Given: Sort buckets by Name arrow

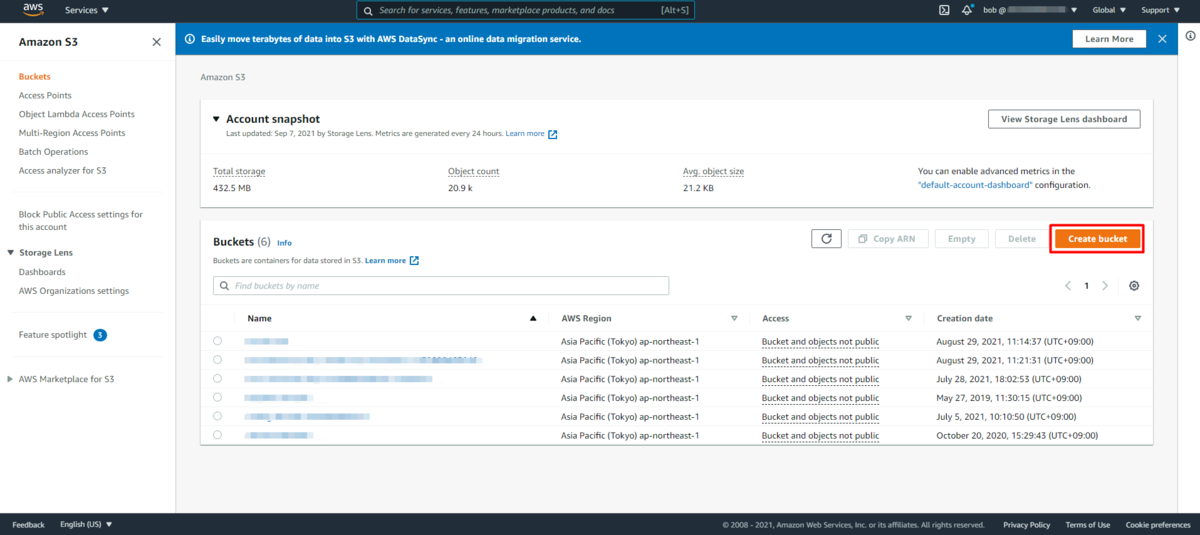Looking at the screenshot, I should pos(533,318).
